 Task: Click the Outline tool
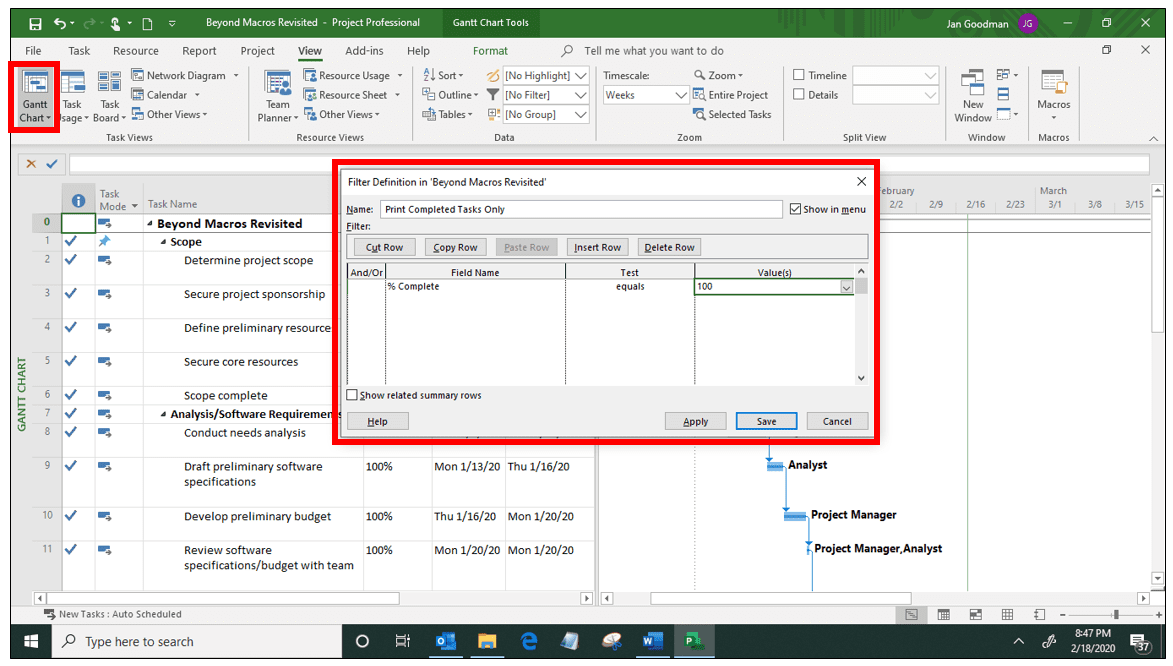pos(450,95)
